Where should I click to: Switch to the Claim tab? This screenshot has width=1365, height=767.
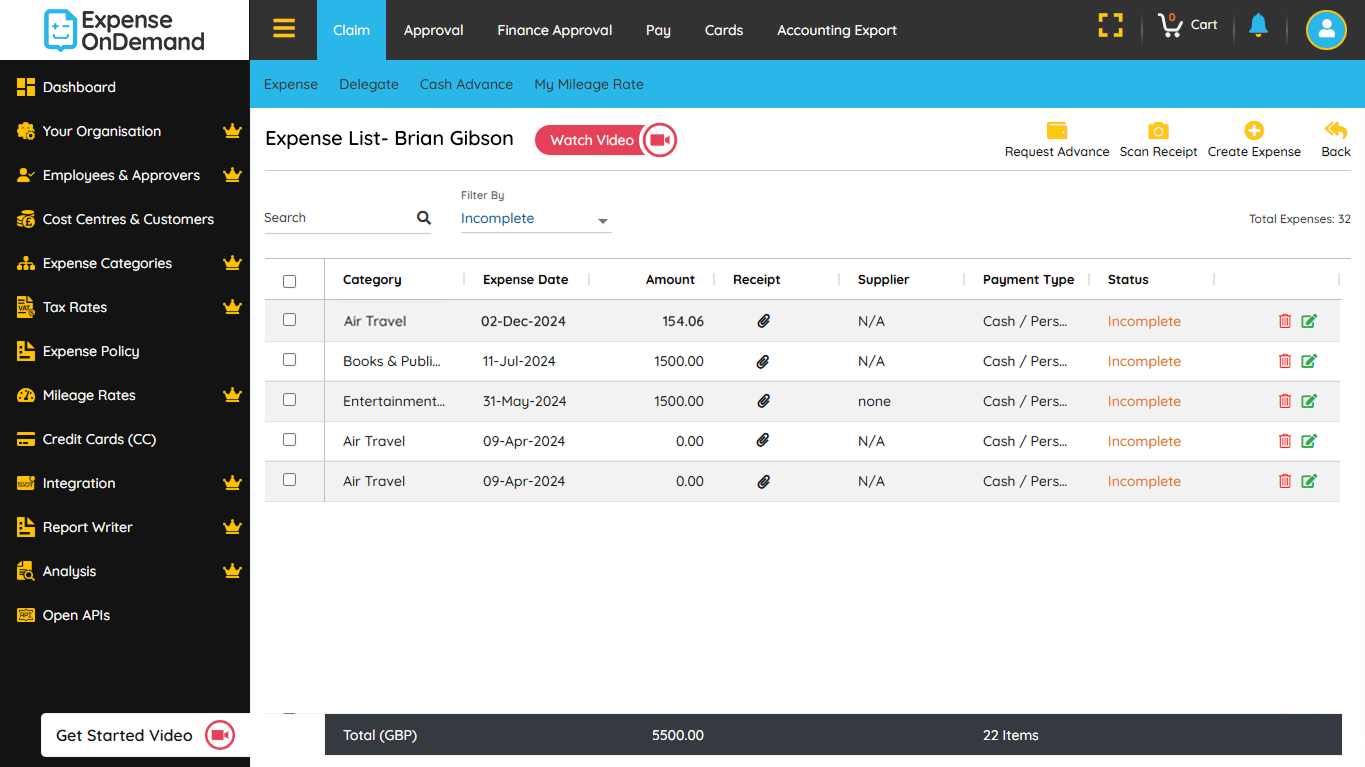pyautogui.click(x=351, y=30)
